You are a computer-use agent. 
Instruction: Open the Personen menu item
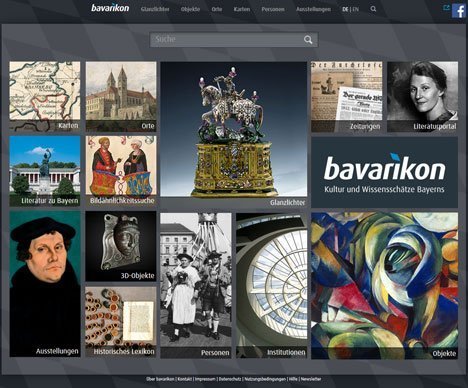273,9
